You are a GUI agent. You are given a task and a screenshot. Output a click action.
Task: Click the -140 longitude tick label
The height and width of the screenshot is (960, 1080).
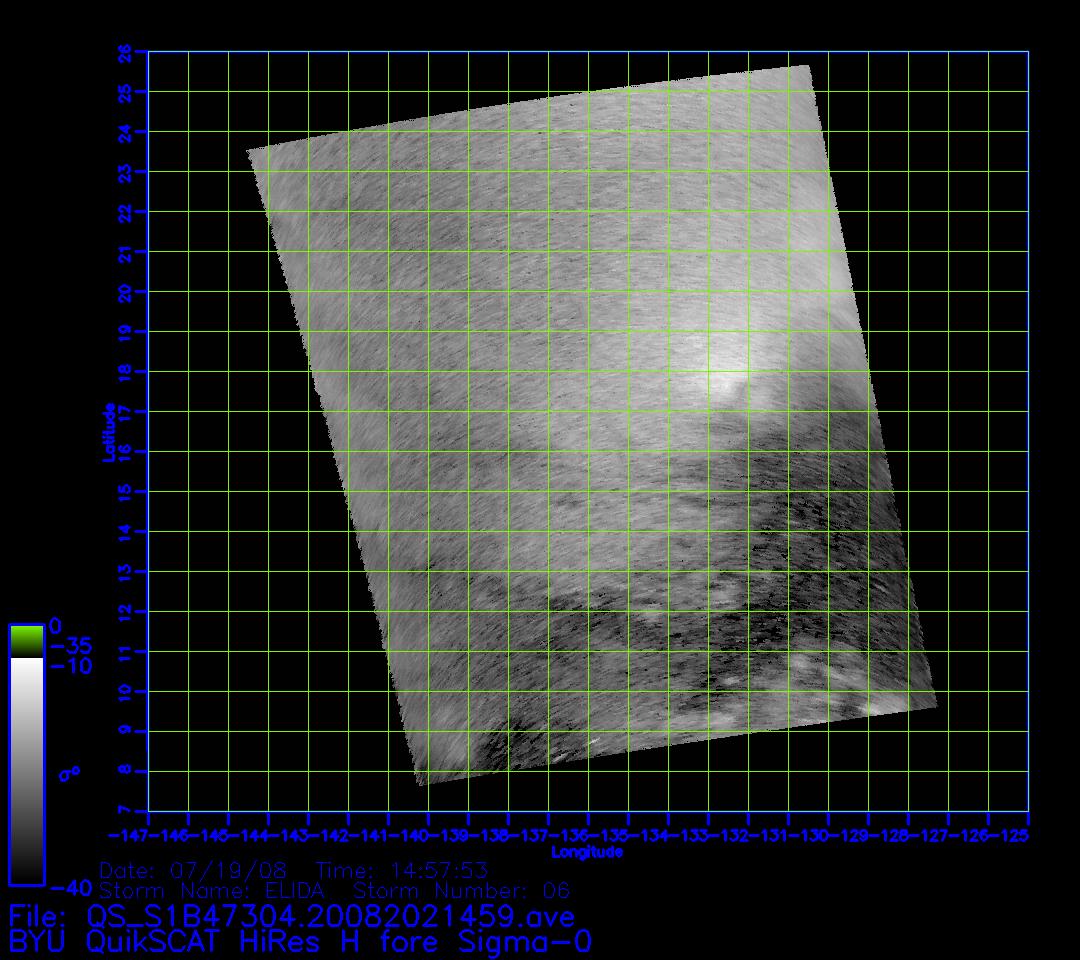coord(408,834)
